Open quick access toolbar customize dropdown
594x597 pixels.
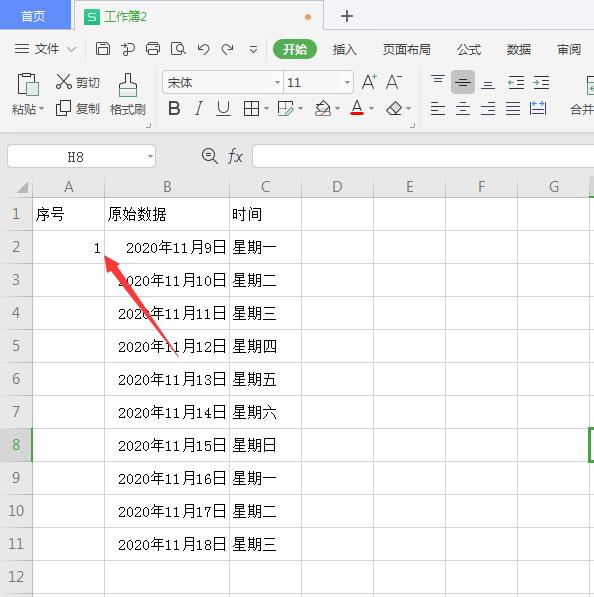click(x=254, y=49)
